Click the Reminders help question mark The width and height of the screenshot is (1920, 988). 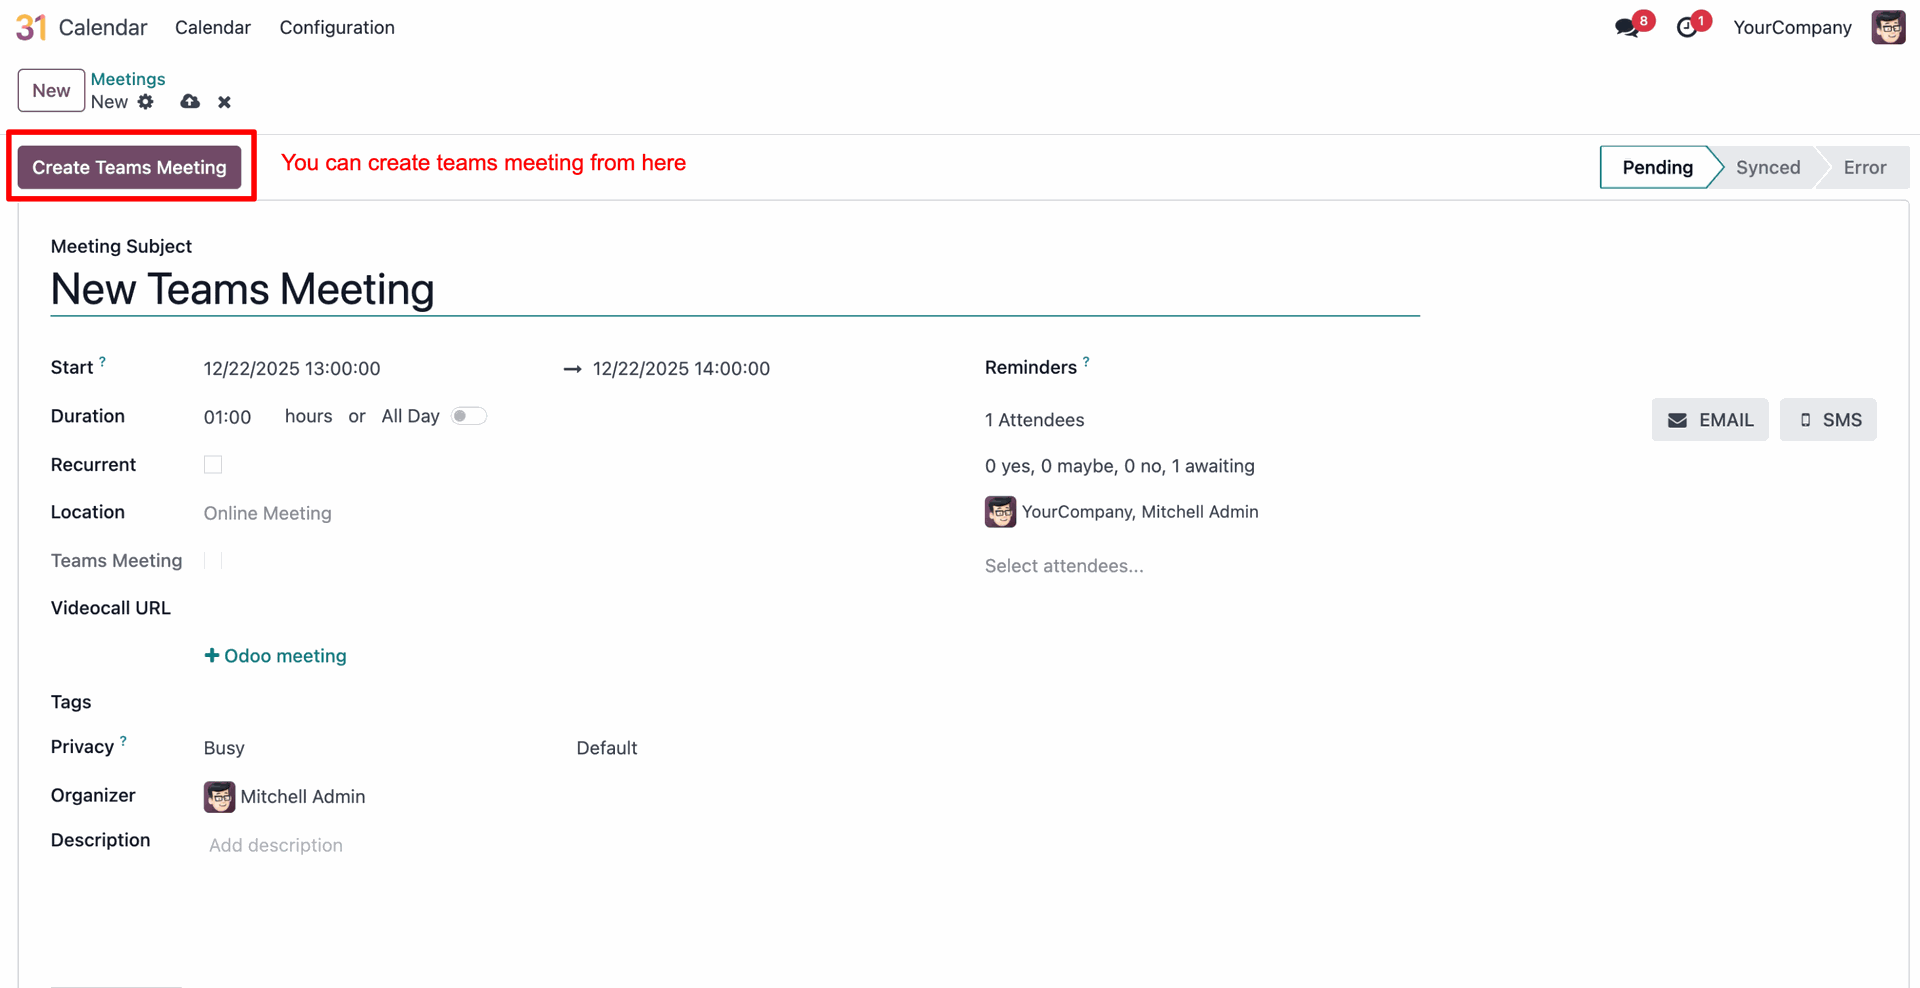tap(1086, 362)
